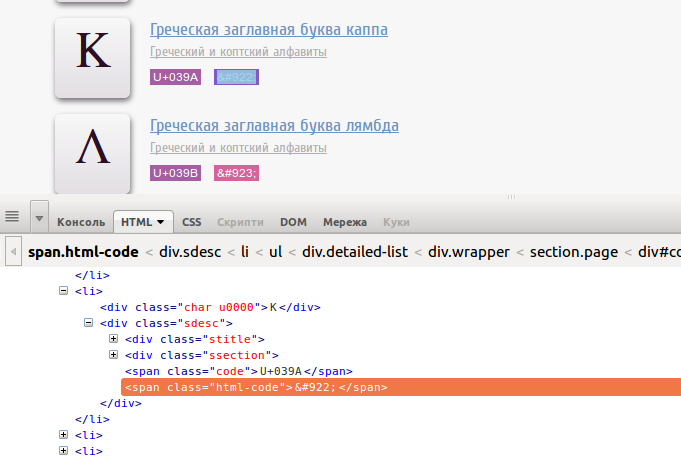Select ul in the breadcrumb path

275,252
